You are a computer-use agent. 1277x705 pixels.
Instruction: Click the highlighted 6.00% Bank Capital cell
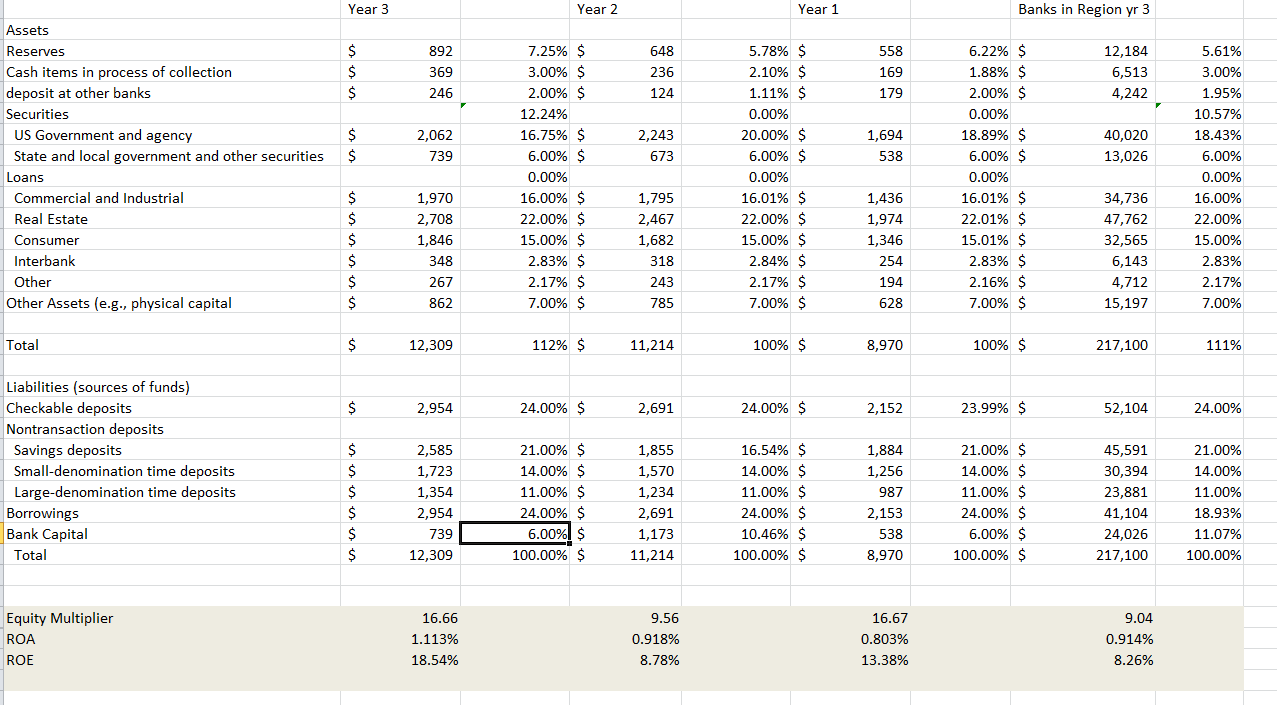(x=515, y=534)
